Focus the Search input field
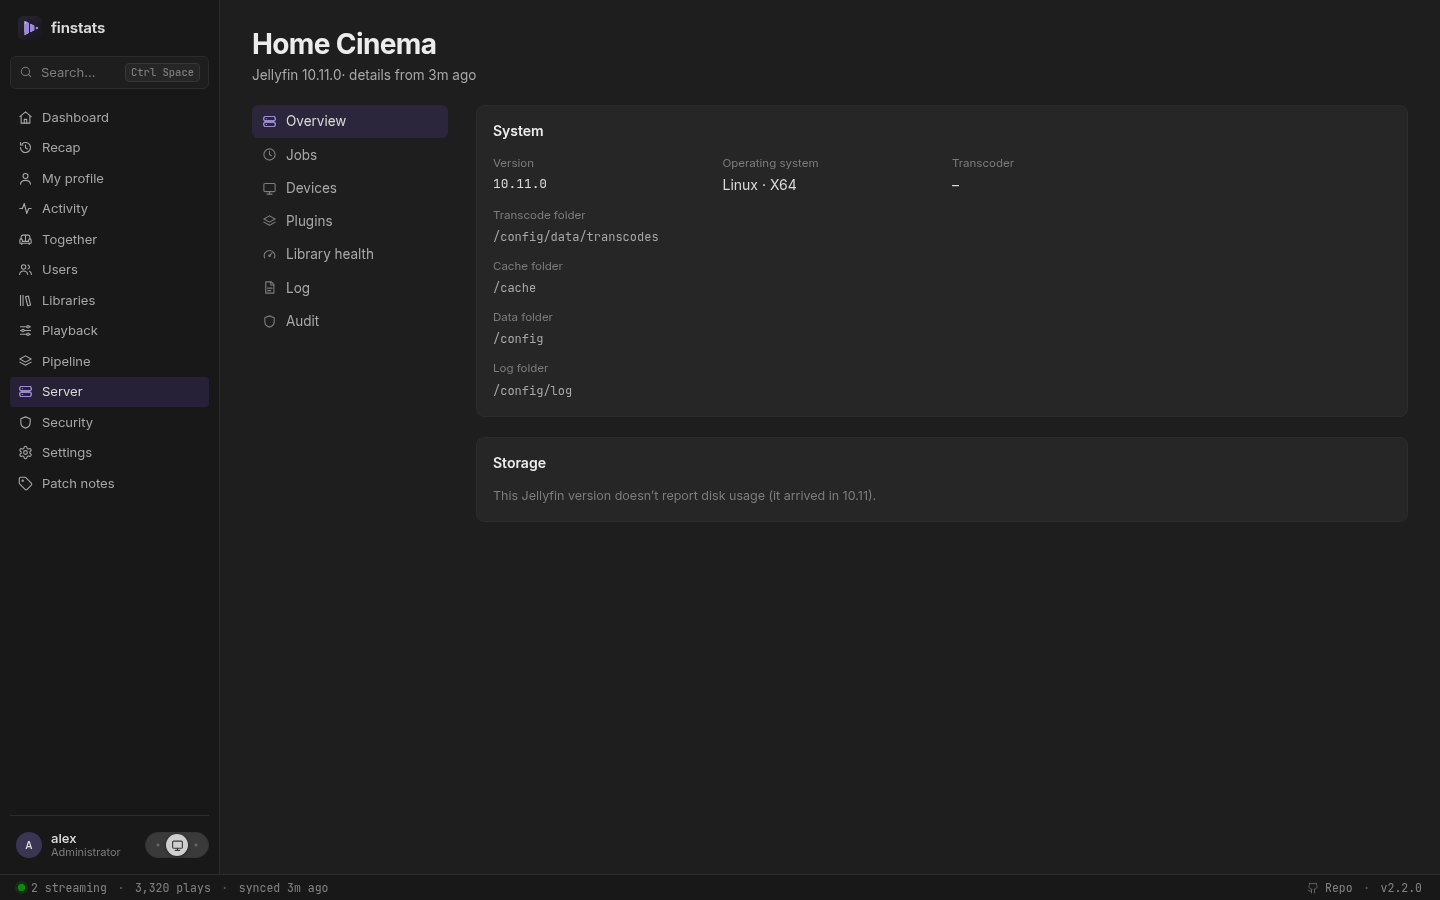This screenshot has width=1440, height=900. [109, 72]
